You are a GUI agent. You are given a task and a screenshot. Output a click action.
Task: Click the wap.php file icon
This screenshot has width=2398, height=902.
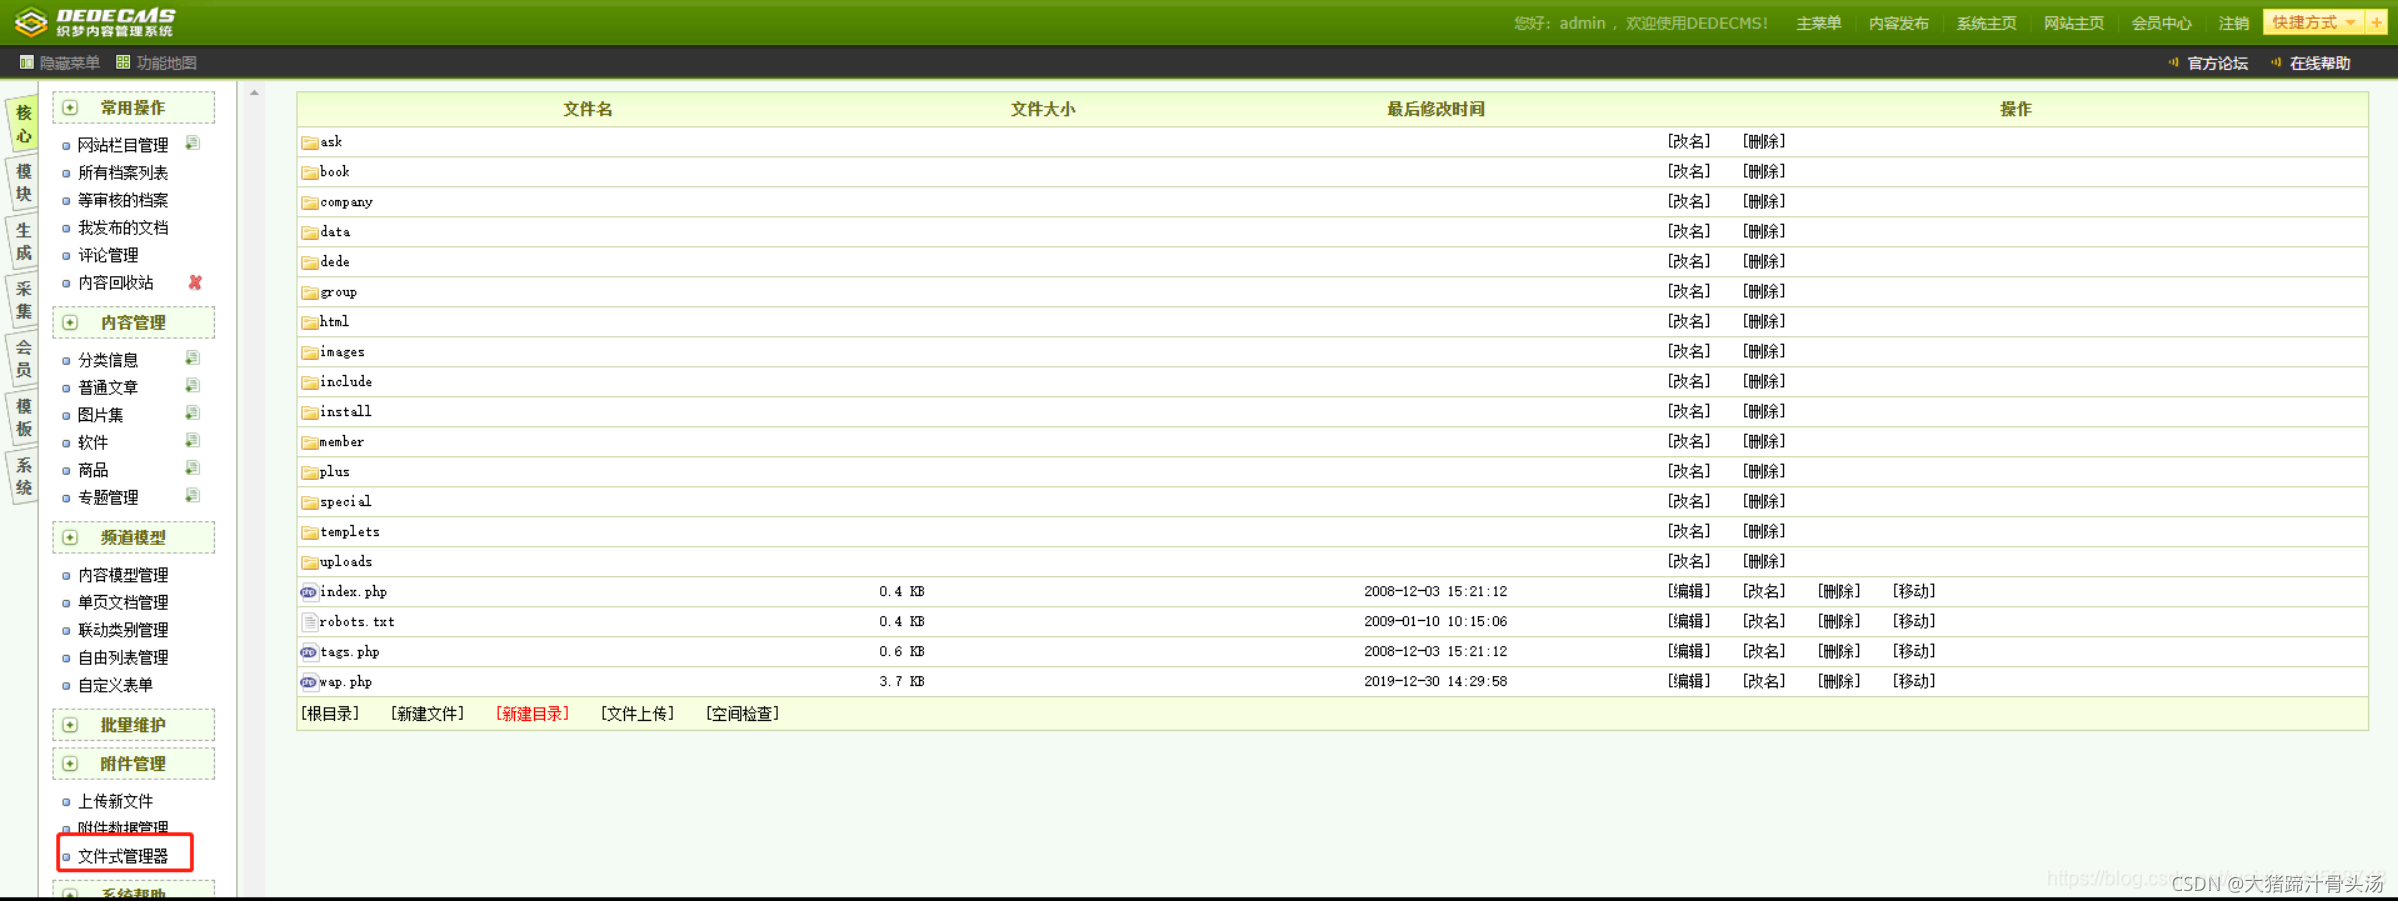click(x=309, y=682)
